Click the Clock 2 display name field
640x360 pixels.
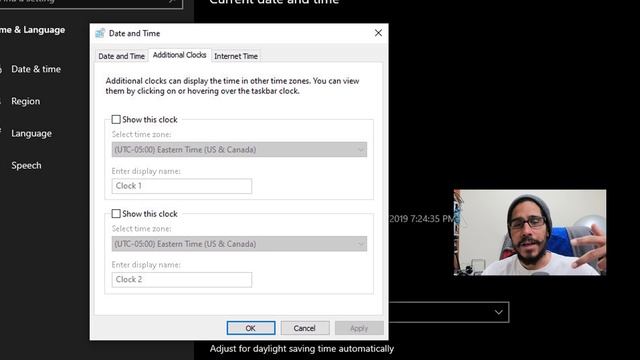pos(182,280)
